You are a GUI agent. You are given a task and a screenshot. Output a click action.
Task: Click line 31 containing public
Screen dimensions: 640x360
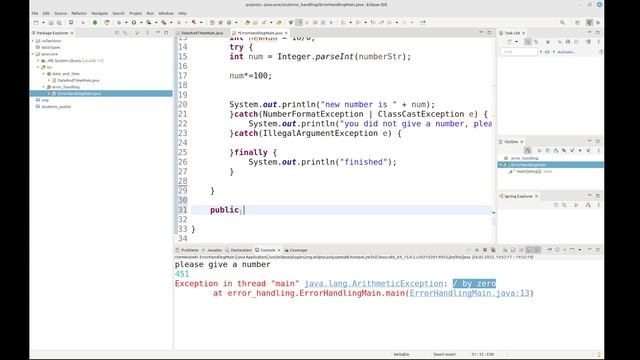pos(341,210)
